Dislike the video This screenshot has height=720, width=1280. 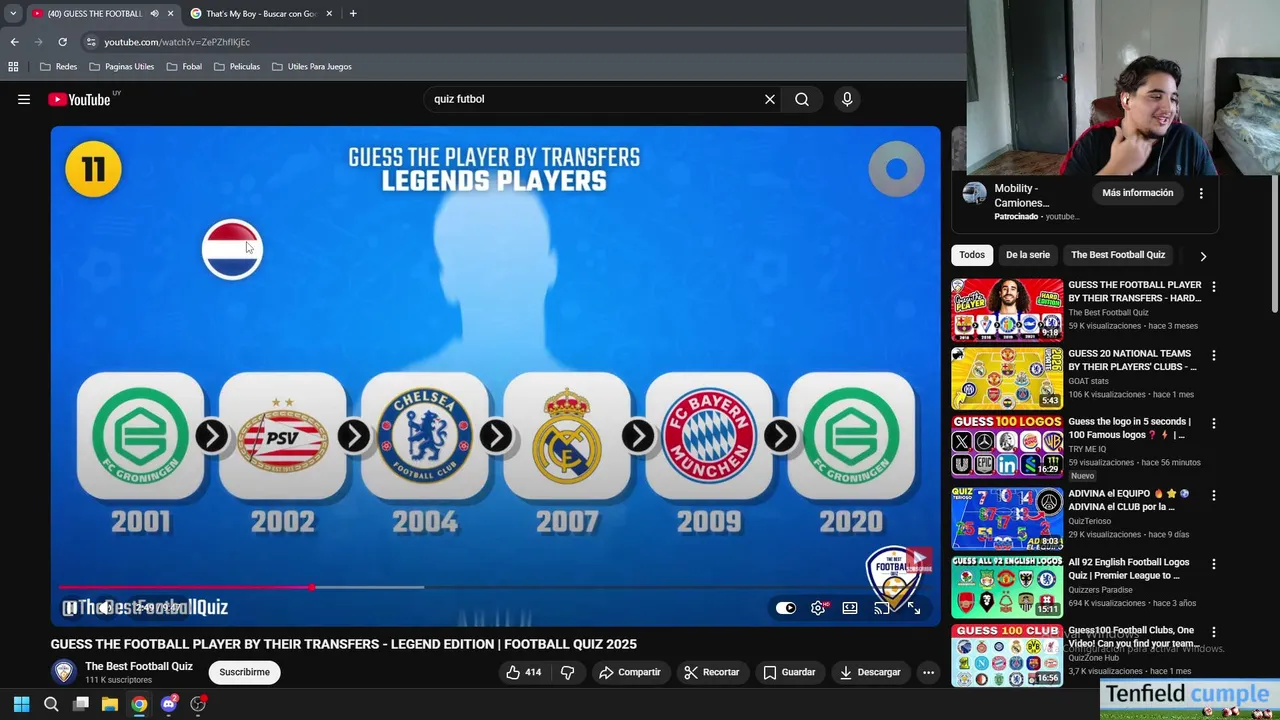click(567, 672)
